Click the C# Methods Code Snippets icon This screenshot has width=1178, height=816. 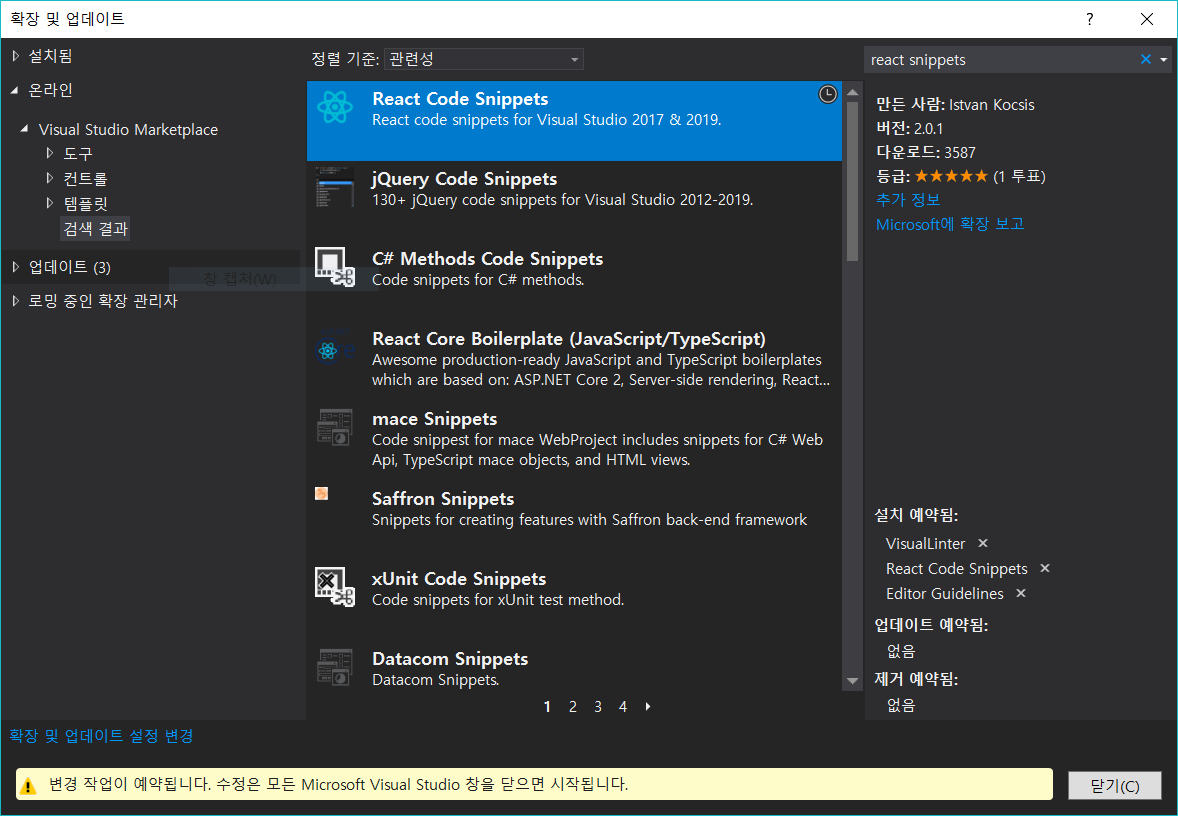[x=334, y=267]
